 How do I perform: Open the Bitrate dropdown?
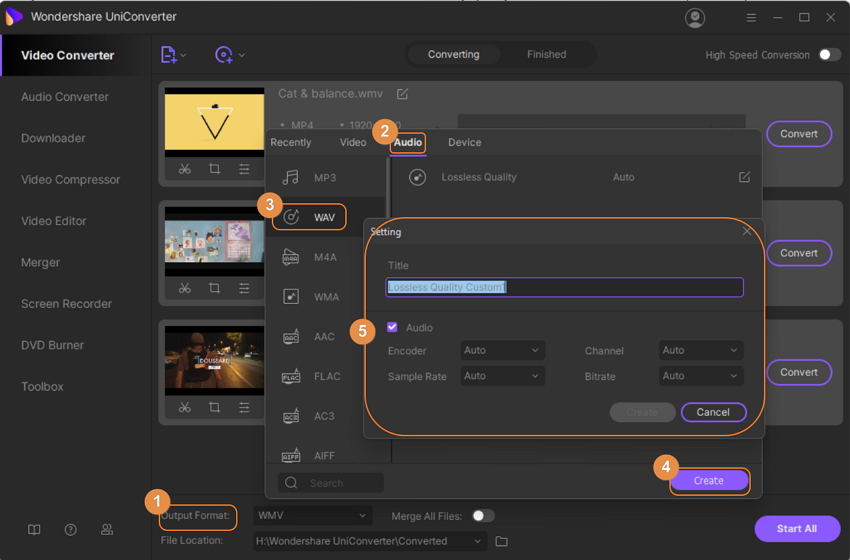pyautogui.click(x=701, y=376)
